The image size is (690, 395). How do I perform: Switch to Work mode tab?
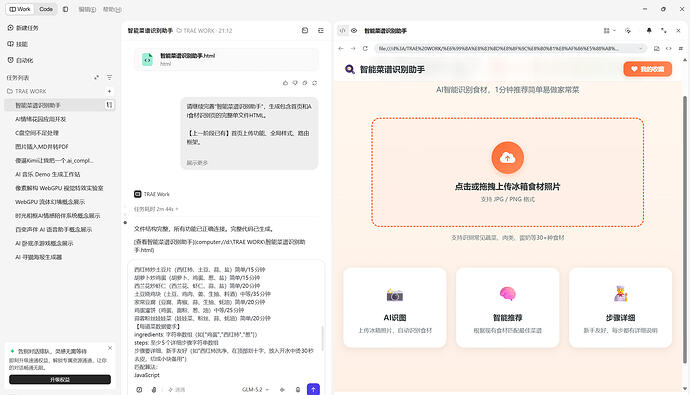tap(20, 9)
